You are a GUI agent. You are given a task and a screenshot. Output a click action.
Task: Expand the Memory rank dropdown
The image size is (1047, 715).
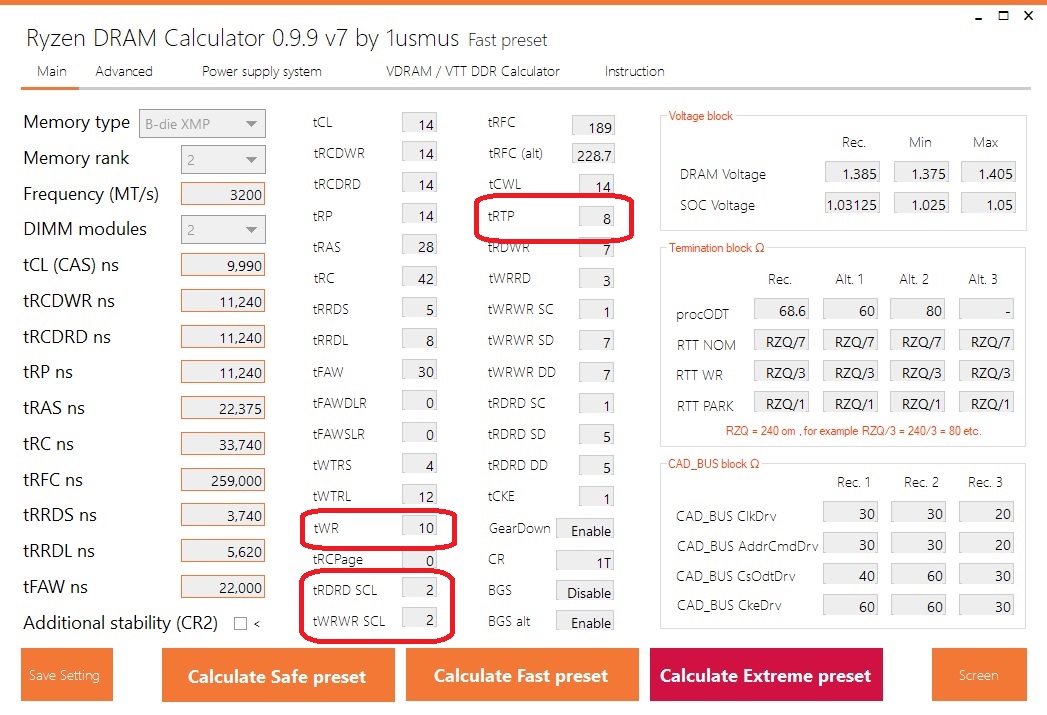pyautogui.click(x=223, y=159)
